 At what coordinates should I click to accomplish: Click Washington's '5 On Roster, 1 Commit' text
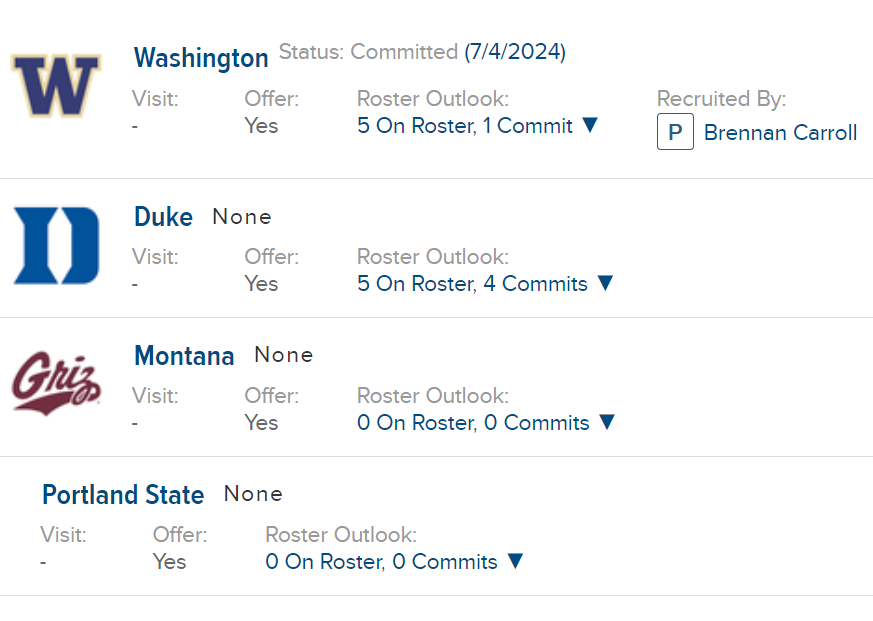point(465,126)
